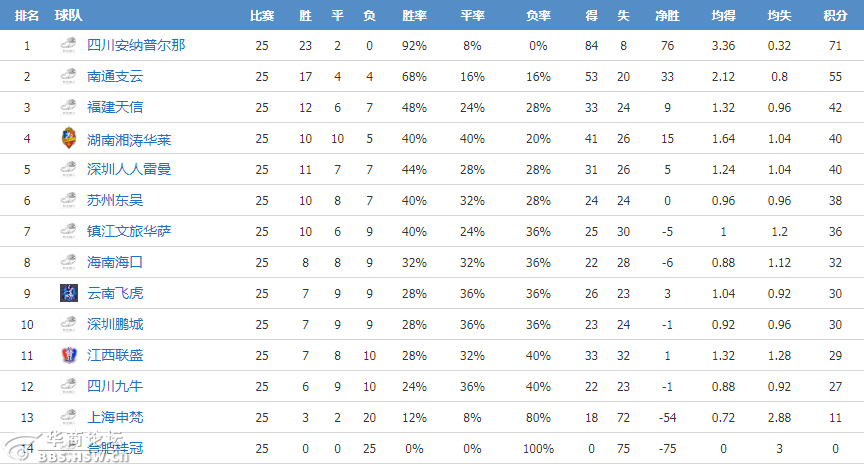The image size is (864, 464).
Task: Open the 上海申梵 team link
Action: click(115, 417)
